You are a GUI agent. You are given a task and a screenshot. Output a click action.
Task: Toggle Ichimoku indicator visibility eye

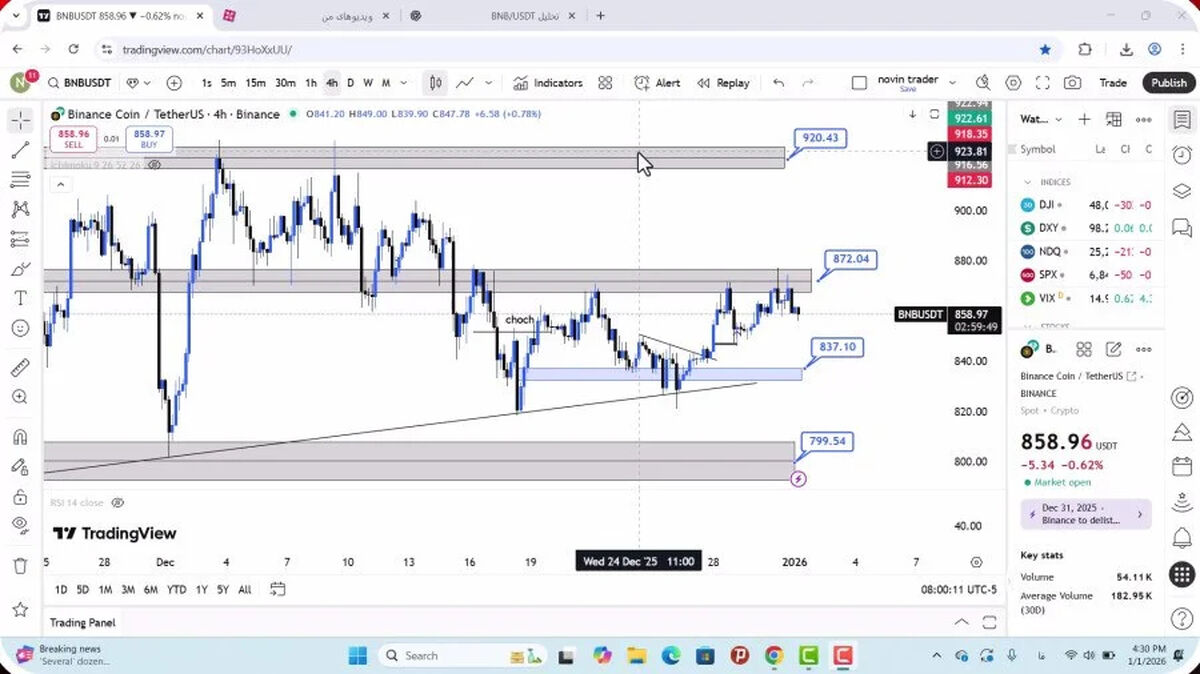154,165
